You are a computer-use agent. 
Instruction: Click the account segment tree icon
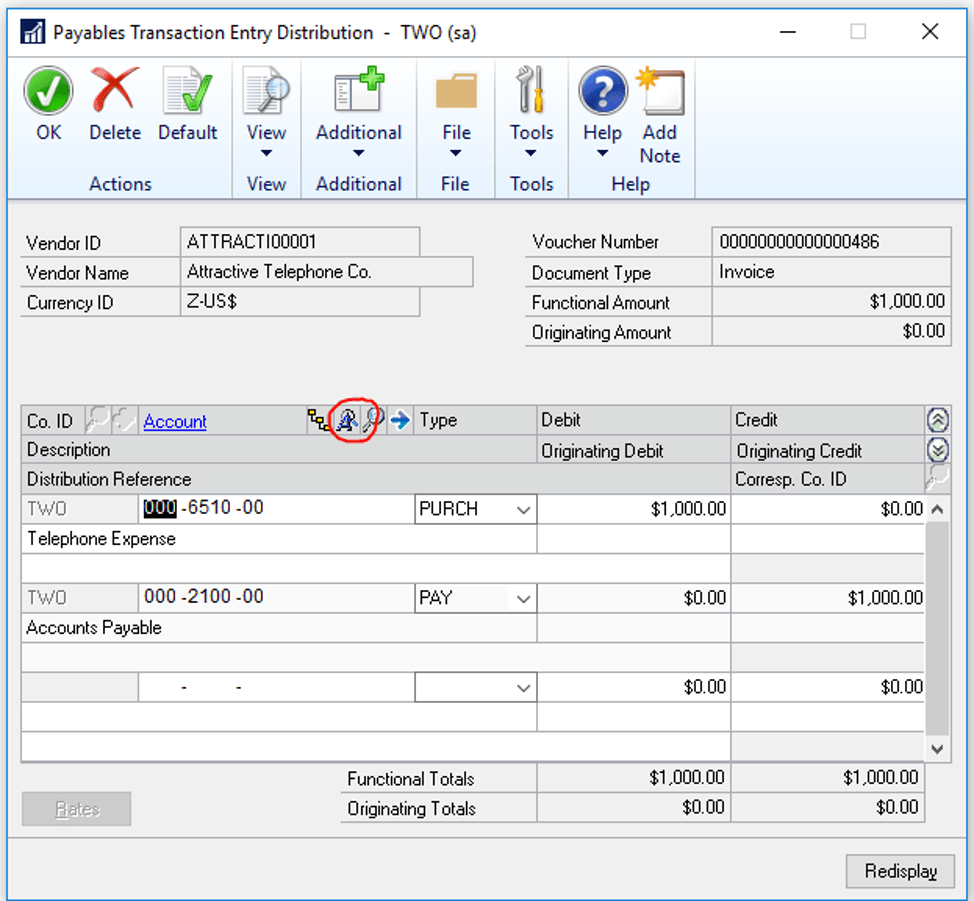point(319,421)
